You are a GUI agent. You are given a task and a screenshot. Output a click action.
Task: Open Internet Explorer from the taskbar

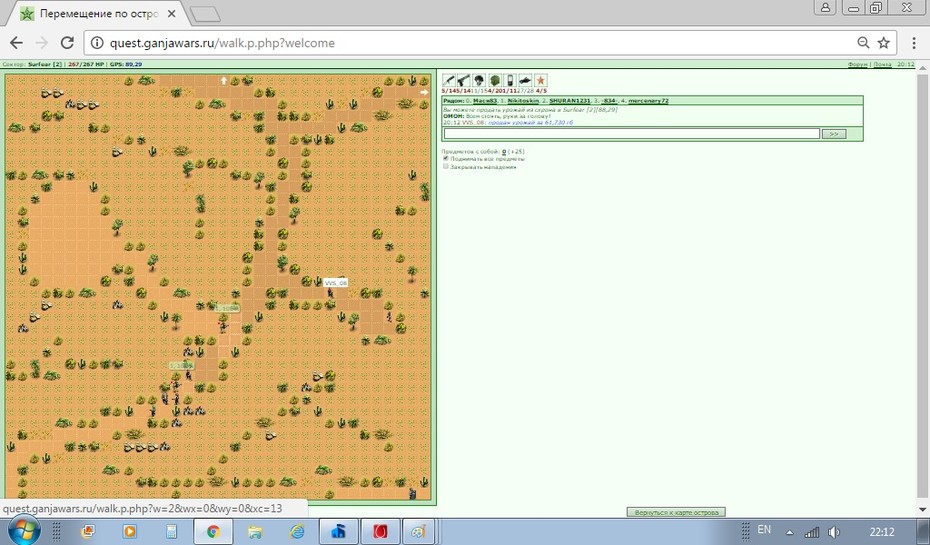pos(296,531)
